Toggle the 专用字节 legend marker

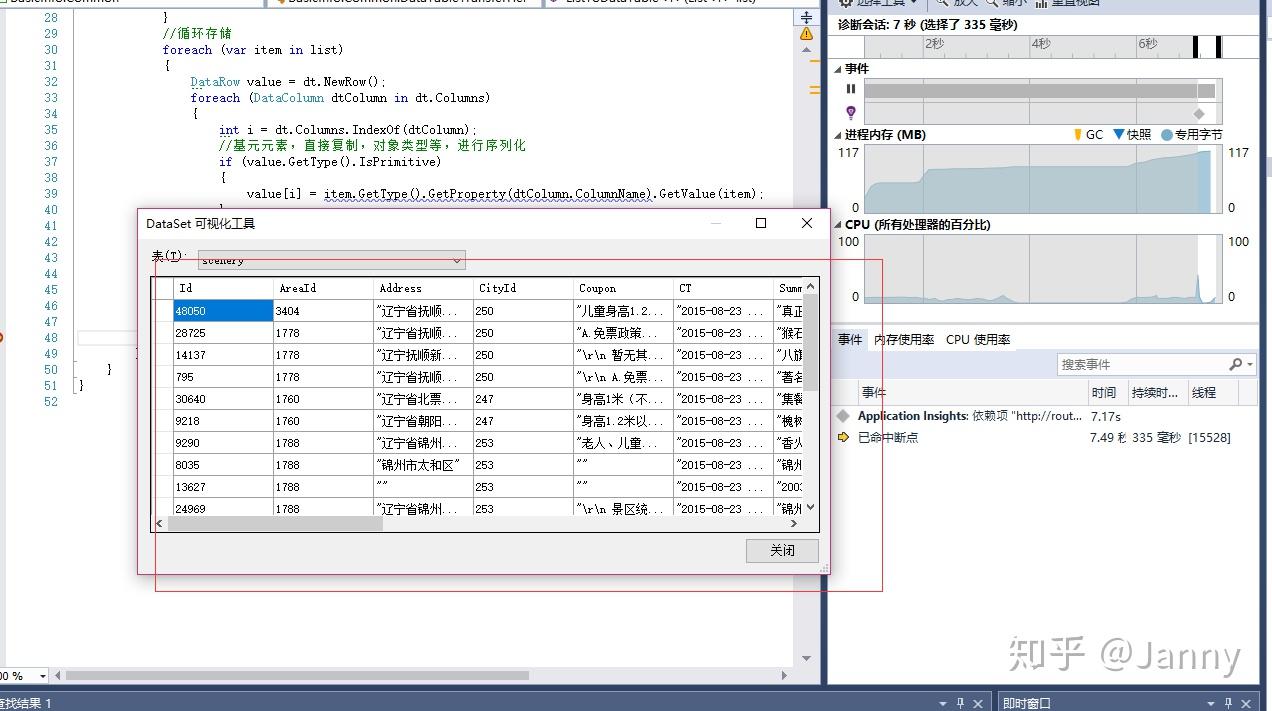click(x=1165, y=135)
